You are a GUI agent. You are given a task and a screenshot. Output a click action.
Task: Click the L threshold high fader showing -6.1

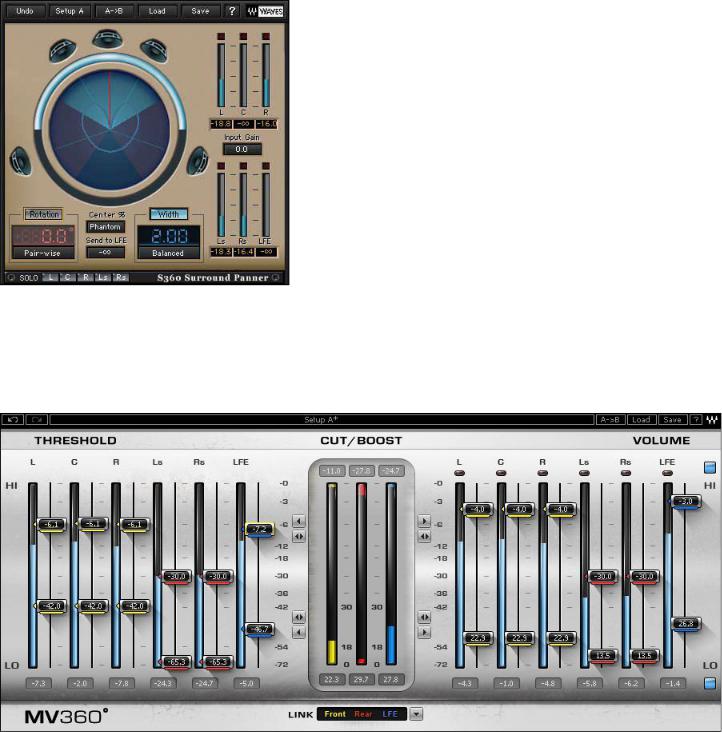pos(51,525)
